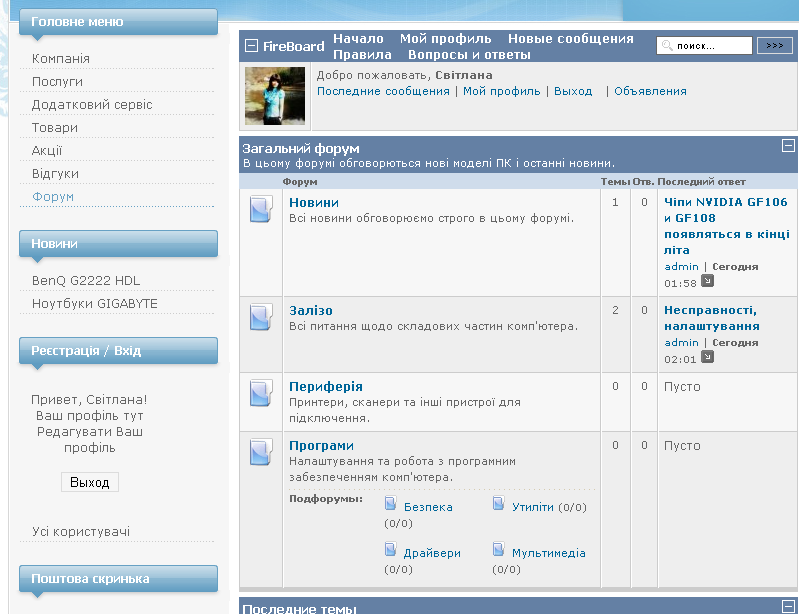Click the Пусто cell in Програми row
The width and height of the screenshot is (799, 614).
coord(682,446)
